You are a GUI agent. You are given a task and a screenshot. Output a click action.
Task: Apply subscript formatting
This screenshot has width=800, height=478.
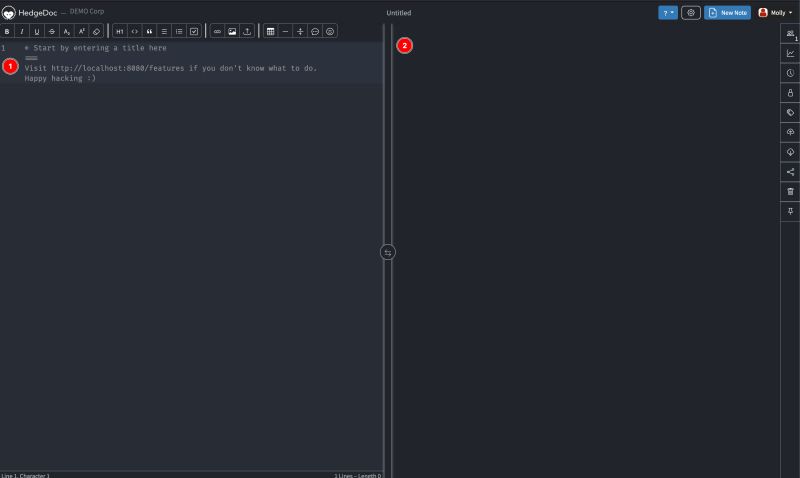66,32
